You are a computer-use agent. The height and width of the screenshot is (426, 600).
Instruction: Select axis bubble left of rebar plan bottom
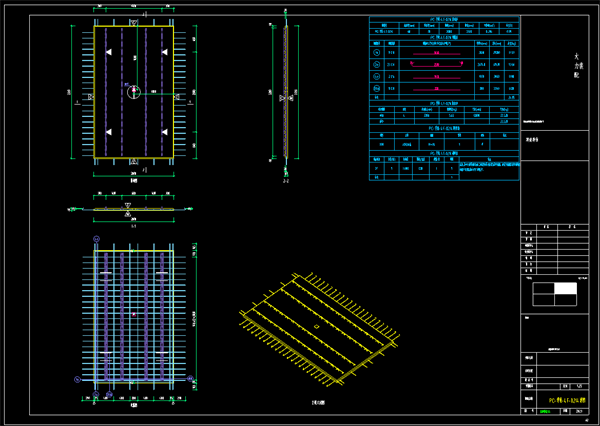click(77, 379)
